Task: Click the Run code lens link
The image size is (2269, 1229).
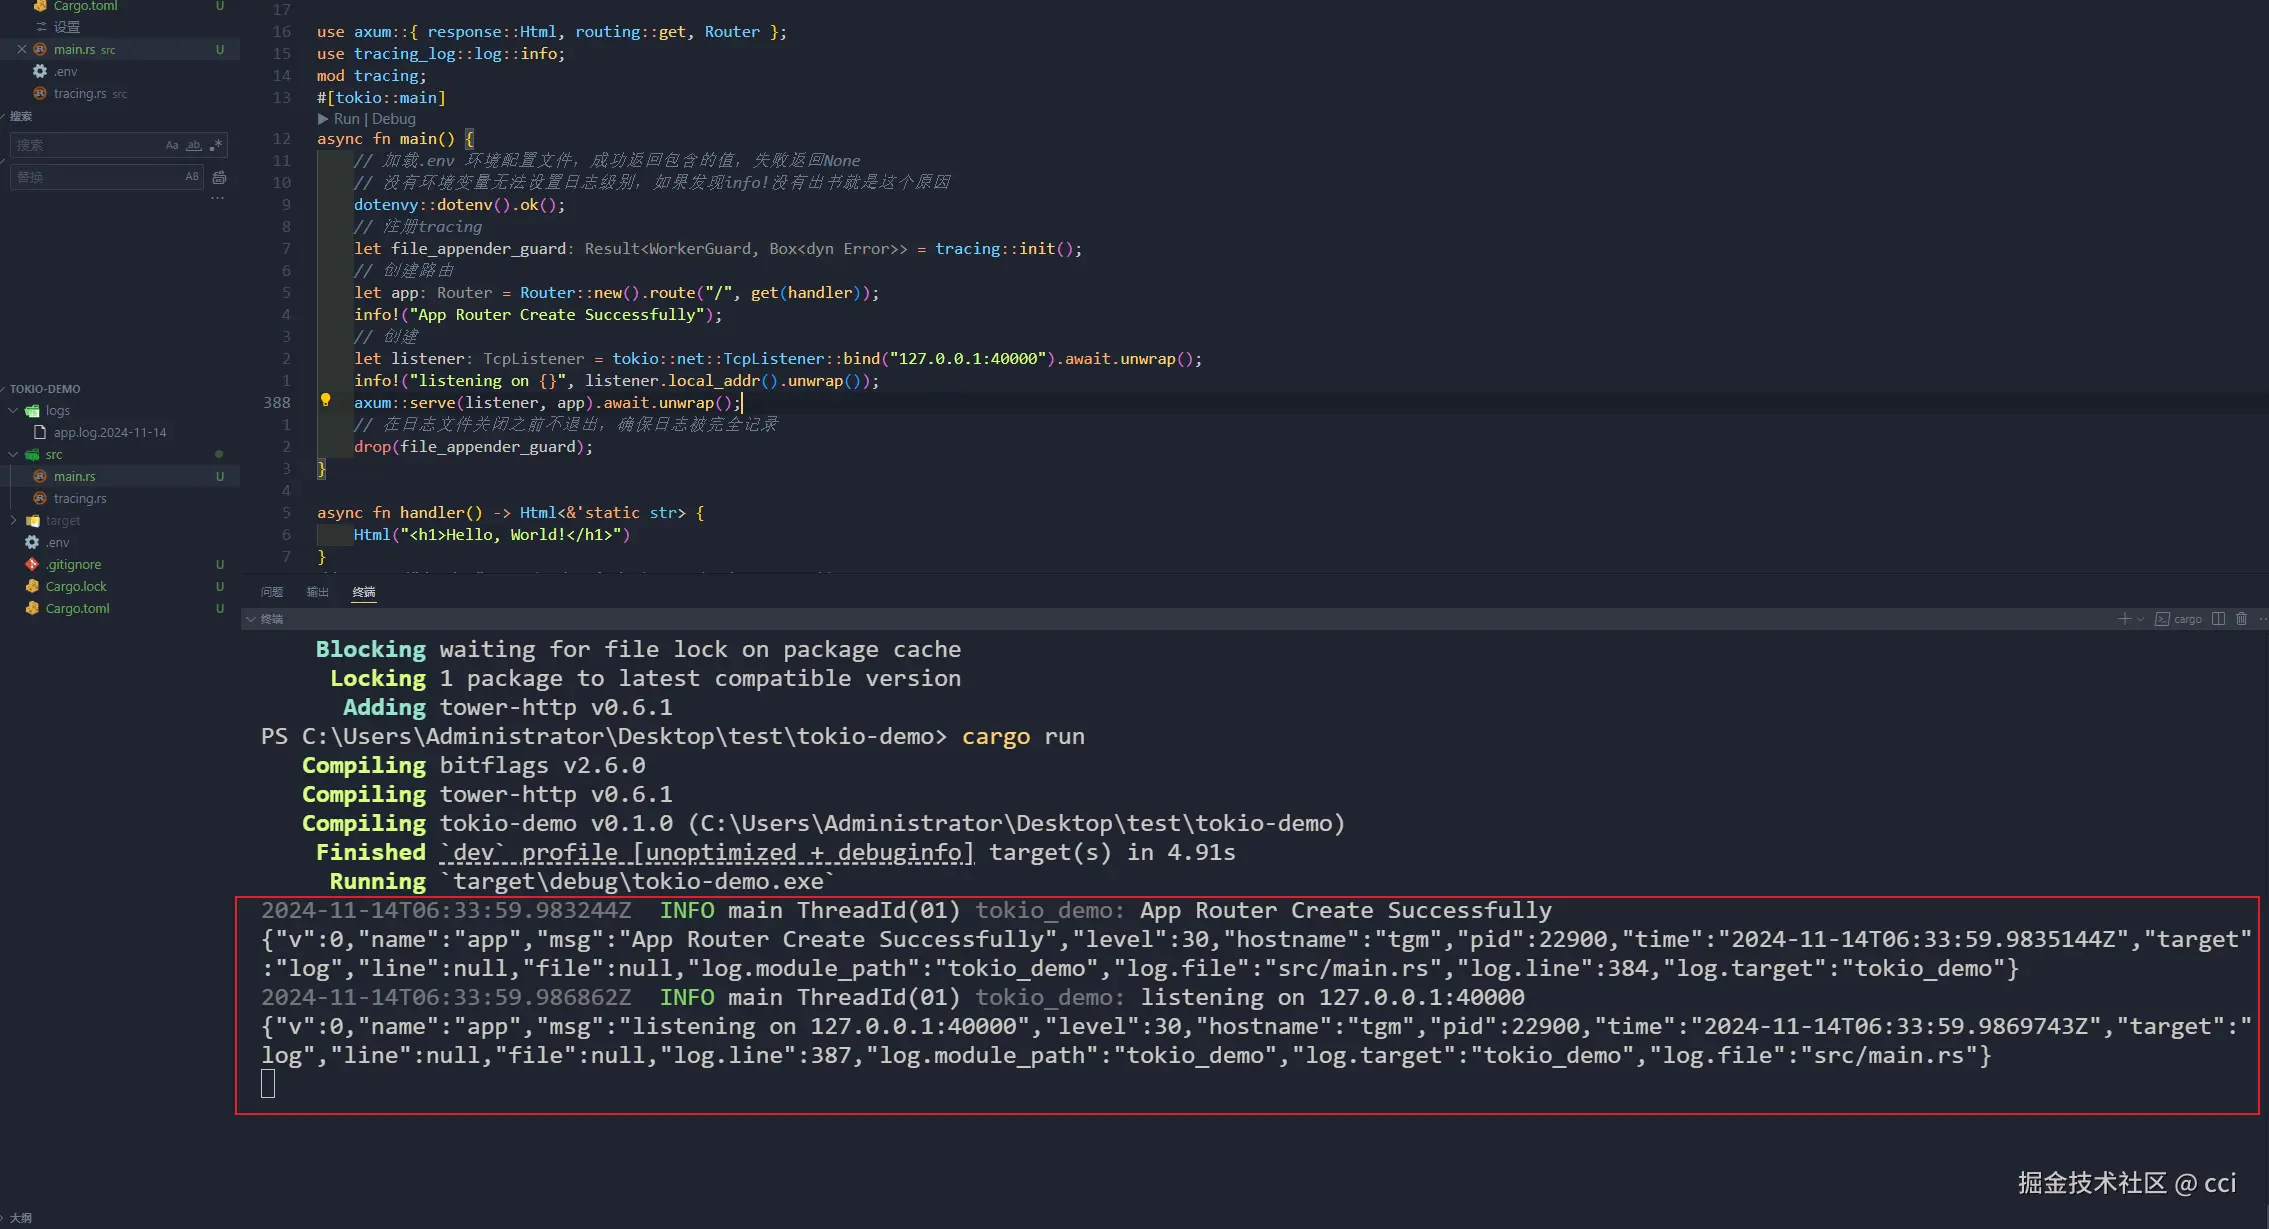Action: 345,118
